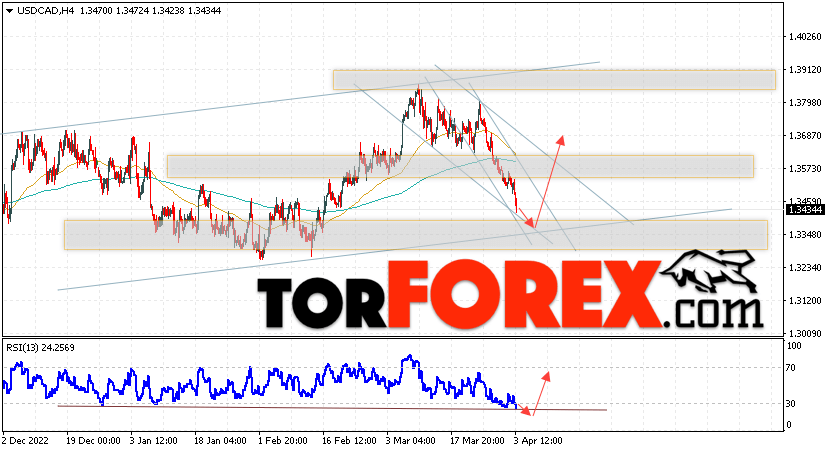This screenshot has height=452, width=829.
Task: Click the 1.39120 price axis label
Action: [805, 70]
